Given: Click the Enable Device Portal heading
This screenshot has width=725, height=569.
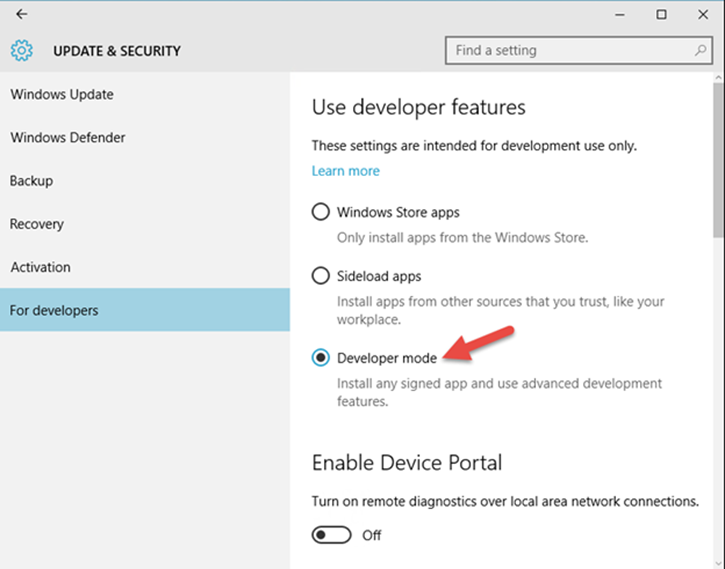Looking at the screenshot, I should [407, 463].
